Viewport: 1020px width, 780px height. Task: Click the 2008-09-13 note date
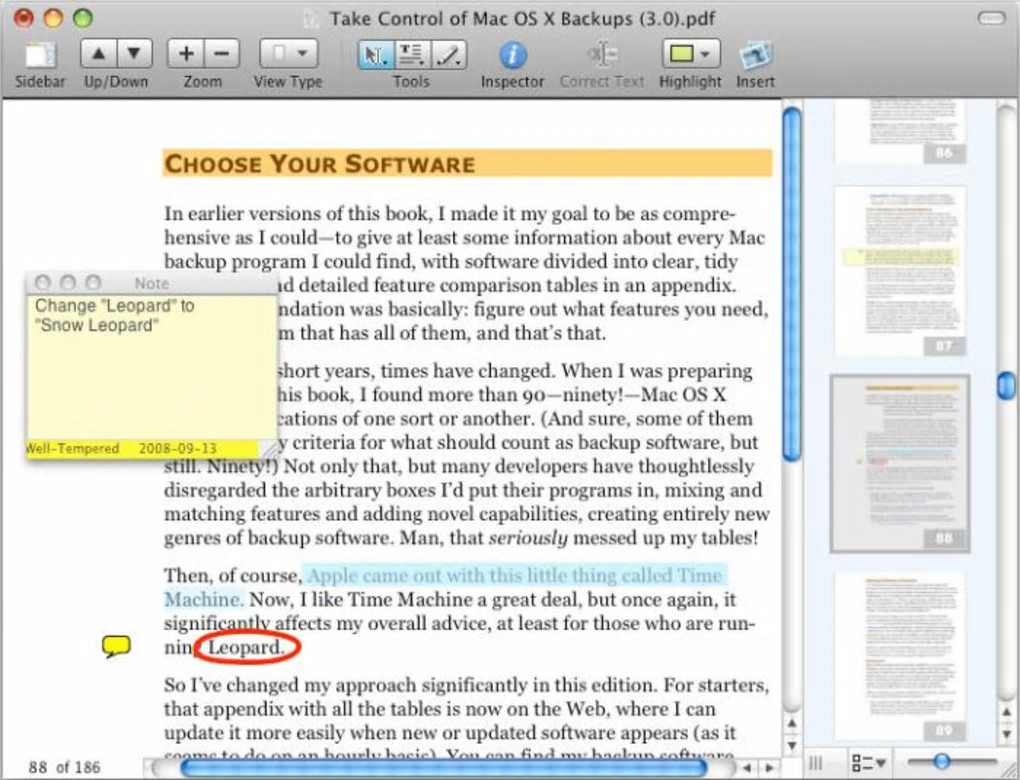[178, 449]
